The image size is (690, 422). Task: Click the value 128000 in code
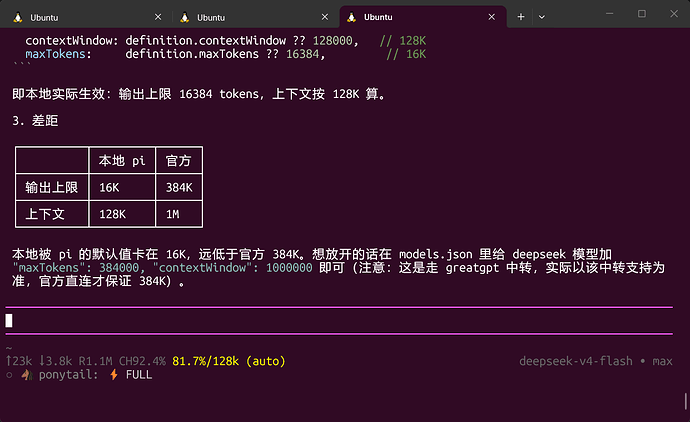pos(333,41)
